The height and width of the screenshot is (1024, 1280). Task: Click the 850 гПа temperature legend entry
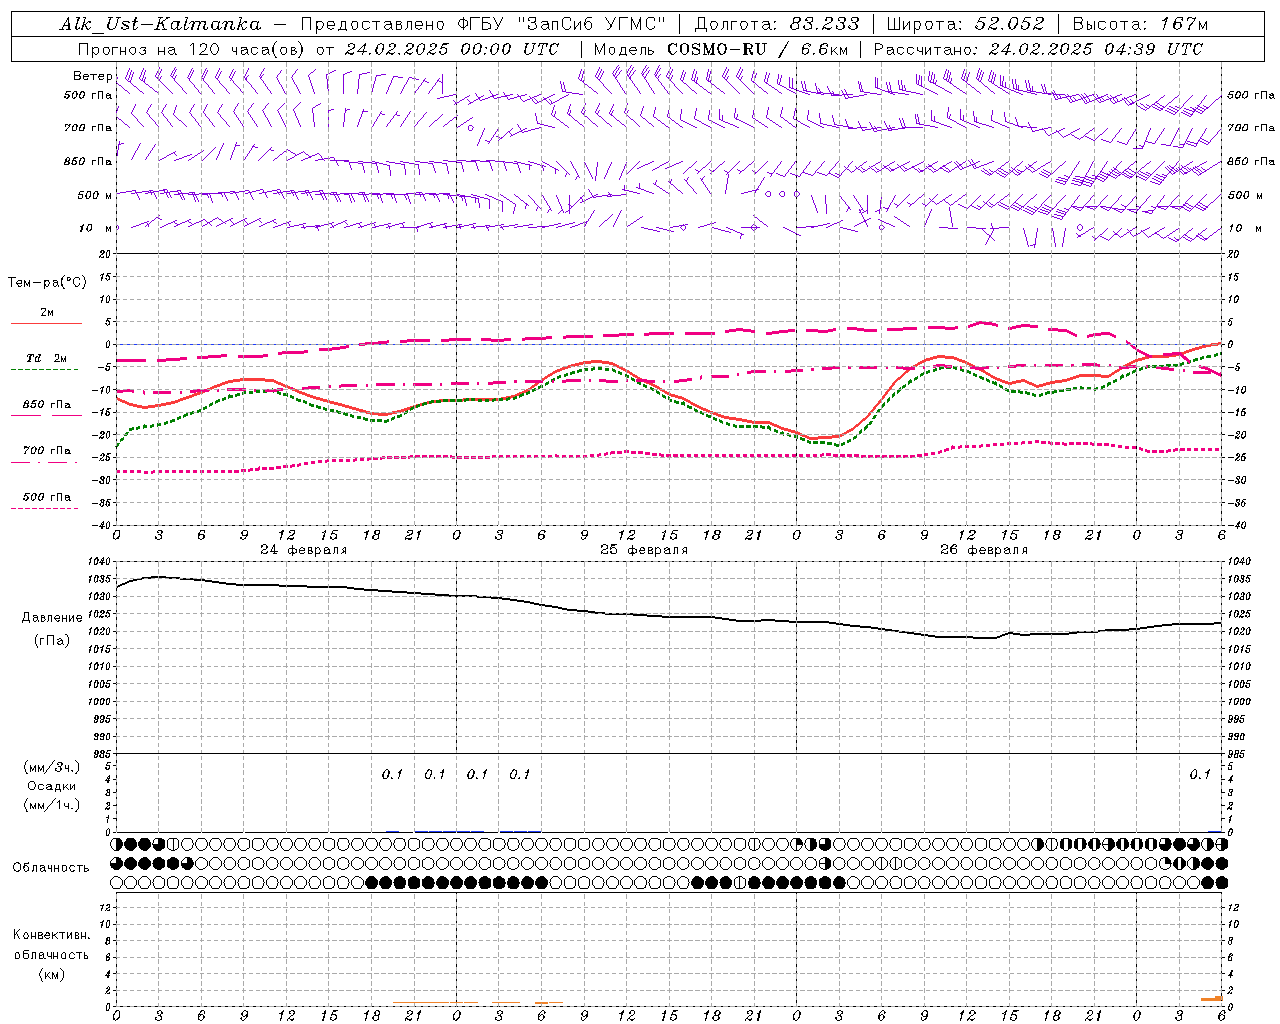pyautogui.click(x=47, y=405)
